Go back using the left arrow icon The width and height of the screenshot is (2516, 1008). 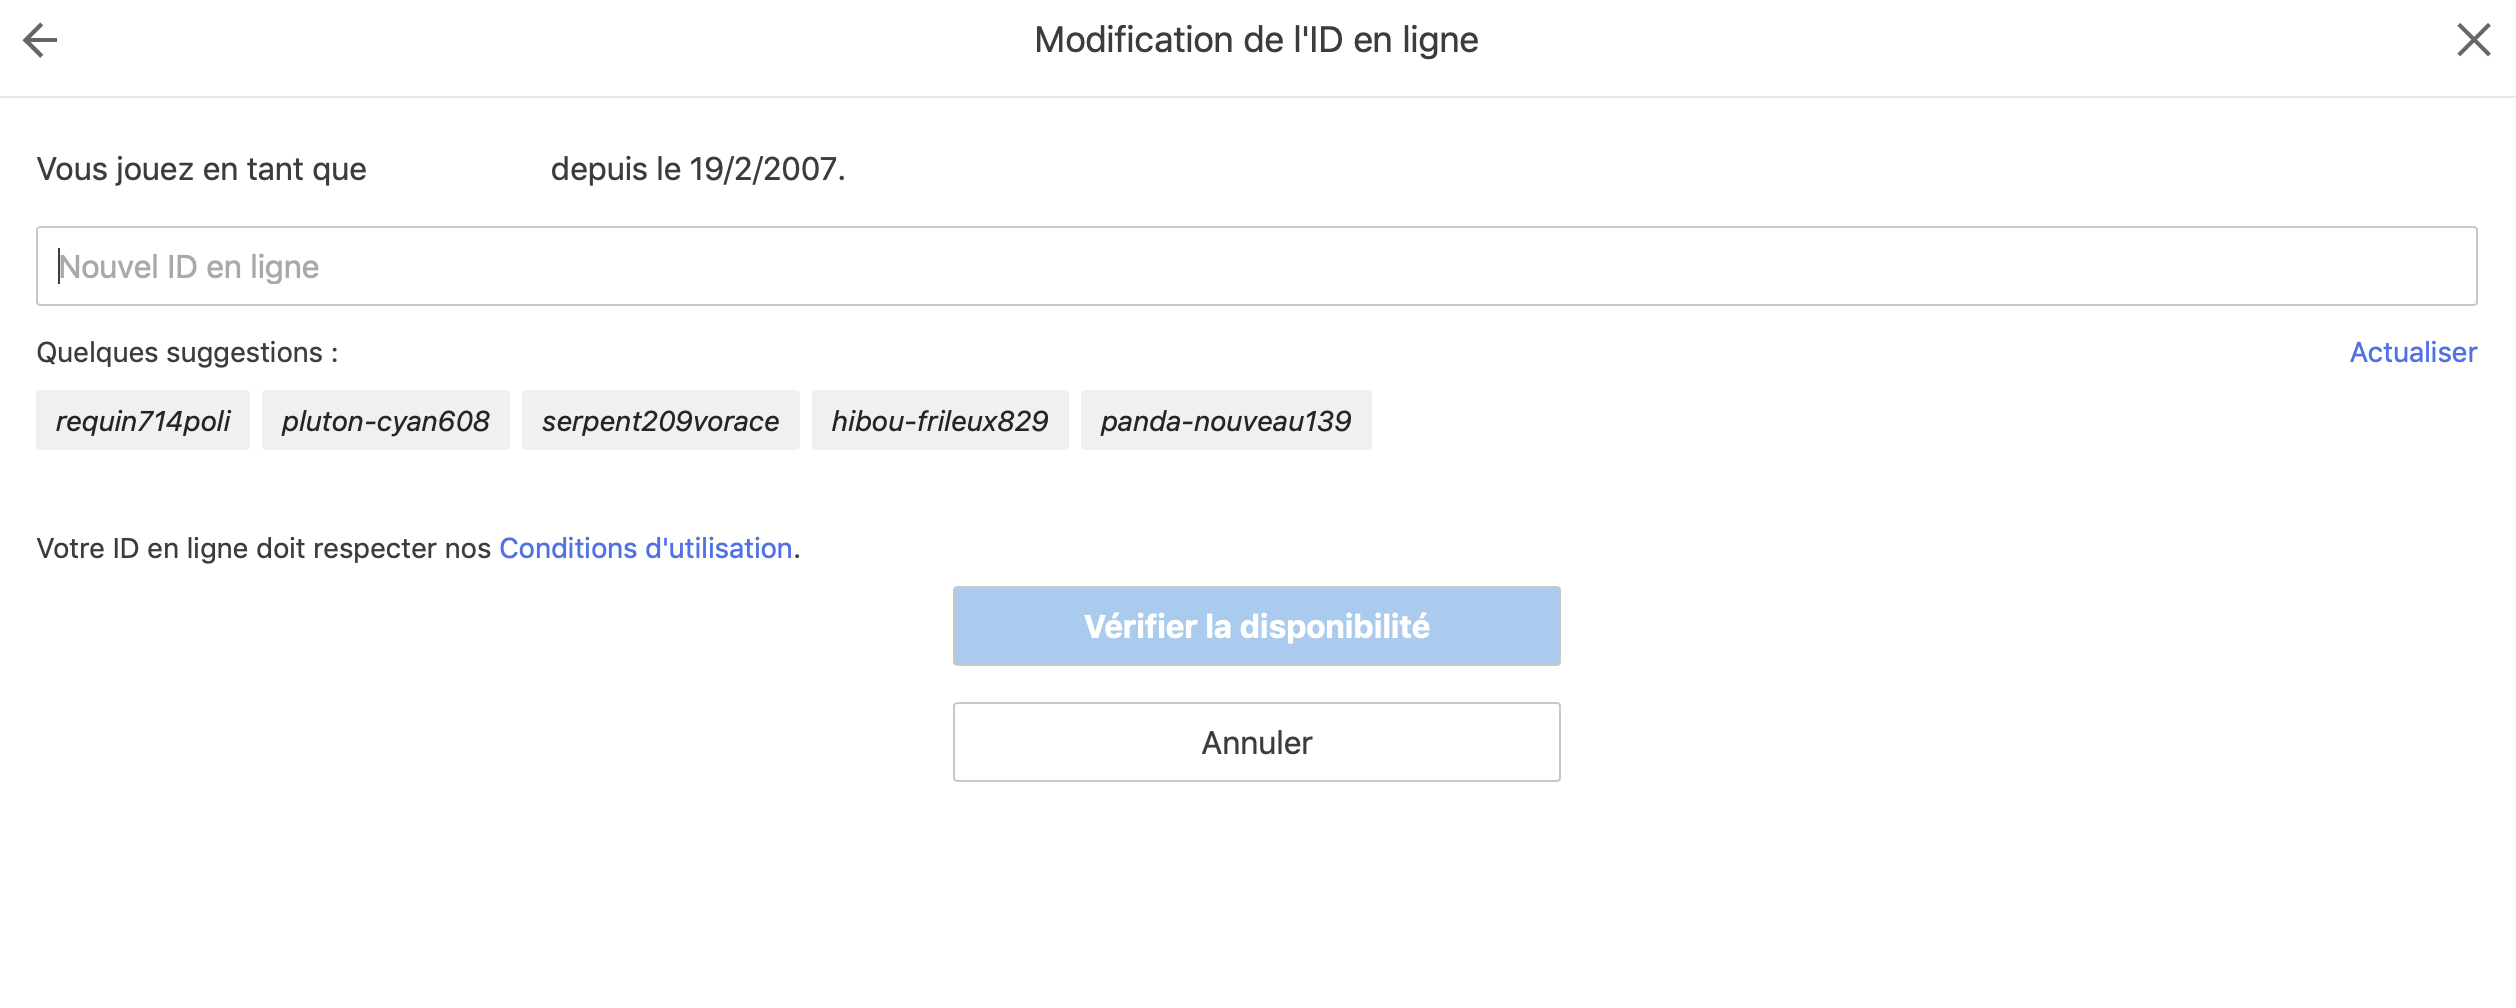(40, 40)
